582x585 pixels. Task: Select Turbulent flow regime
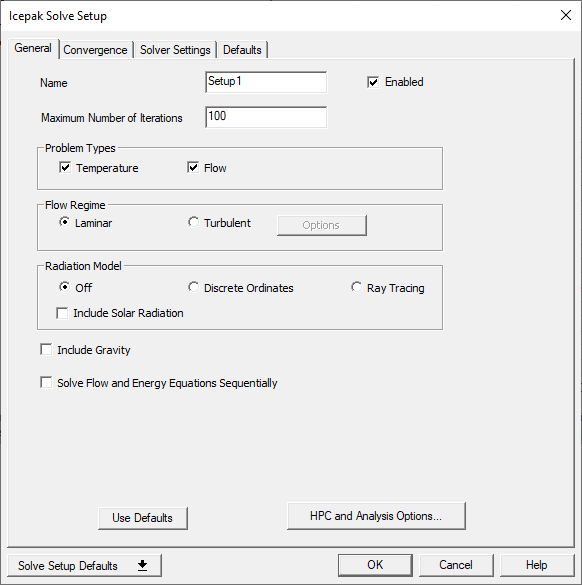[193, 222]
